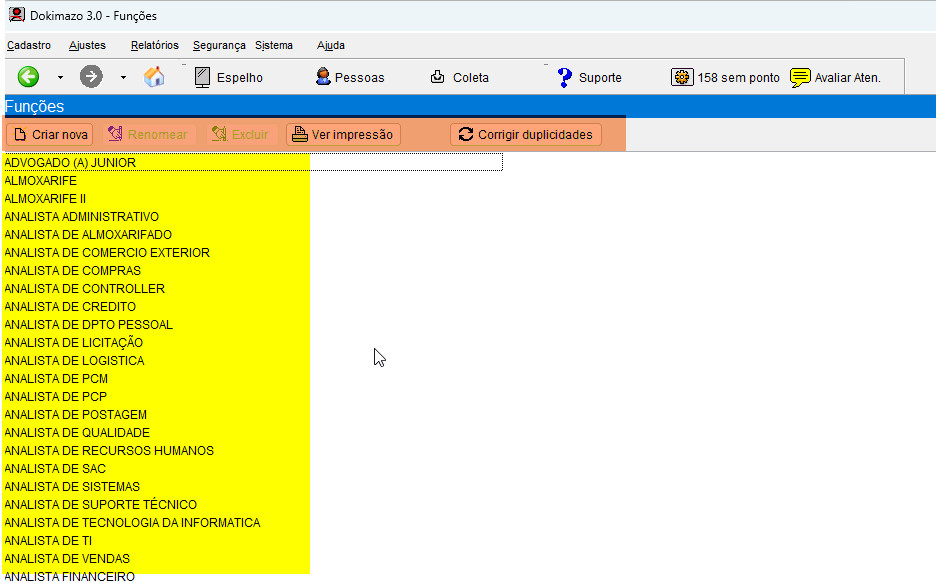Open Suporte with the question mark
936x583 pixels.
(x=589, y=77)
